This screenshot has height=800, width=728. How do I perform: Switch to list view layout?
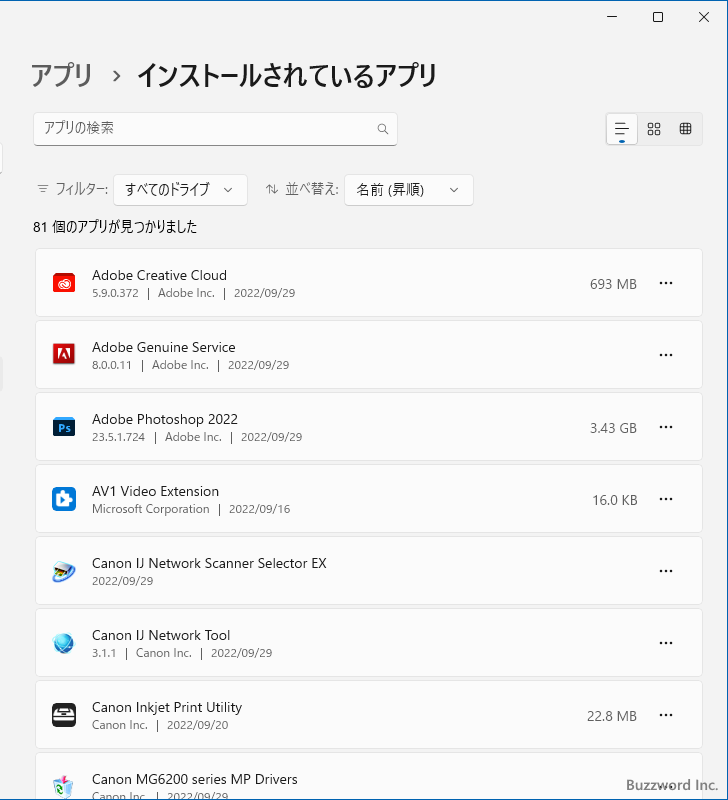pos(621,129)
